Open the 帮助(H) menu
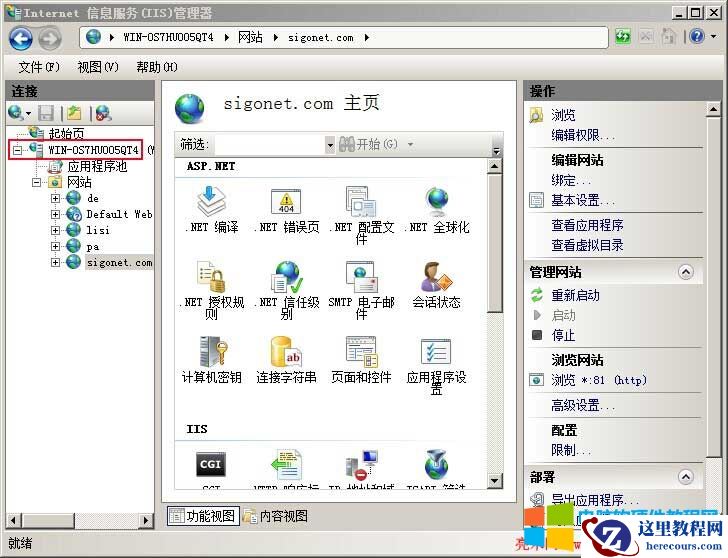The height and width of the screenshot is (558, 728). 157,67
